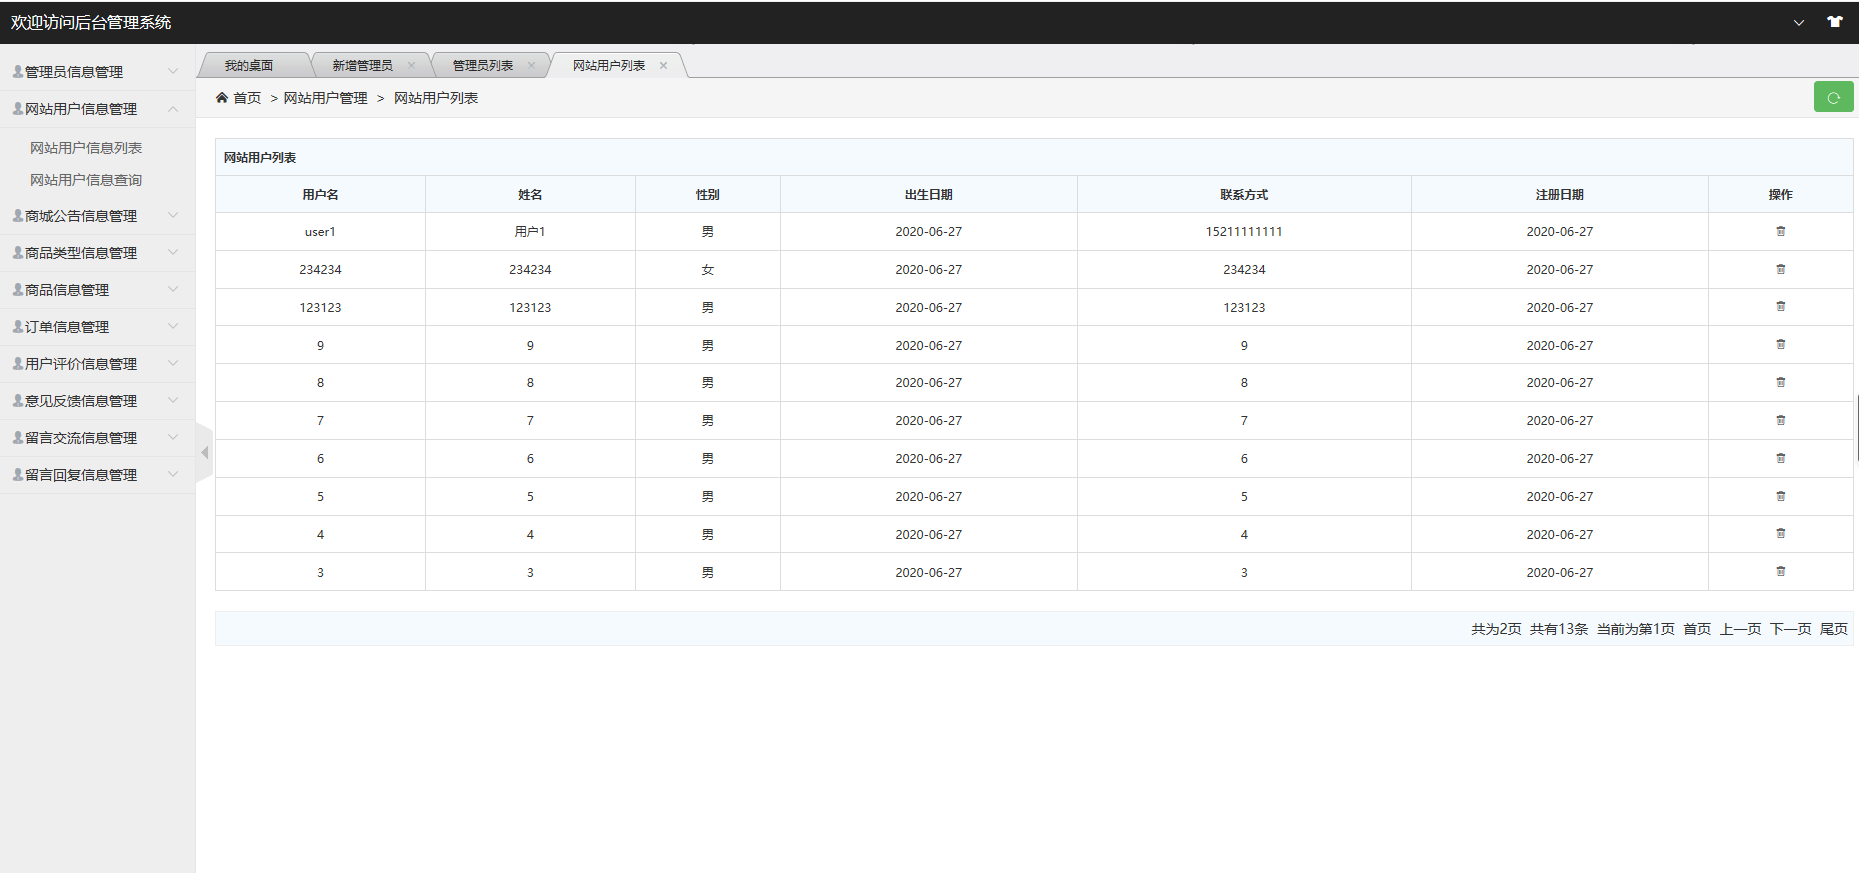Expand 商品类型信息管理 menu

point(97,253)
